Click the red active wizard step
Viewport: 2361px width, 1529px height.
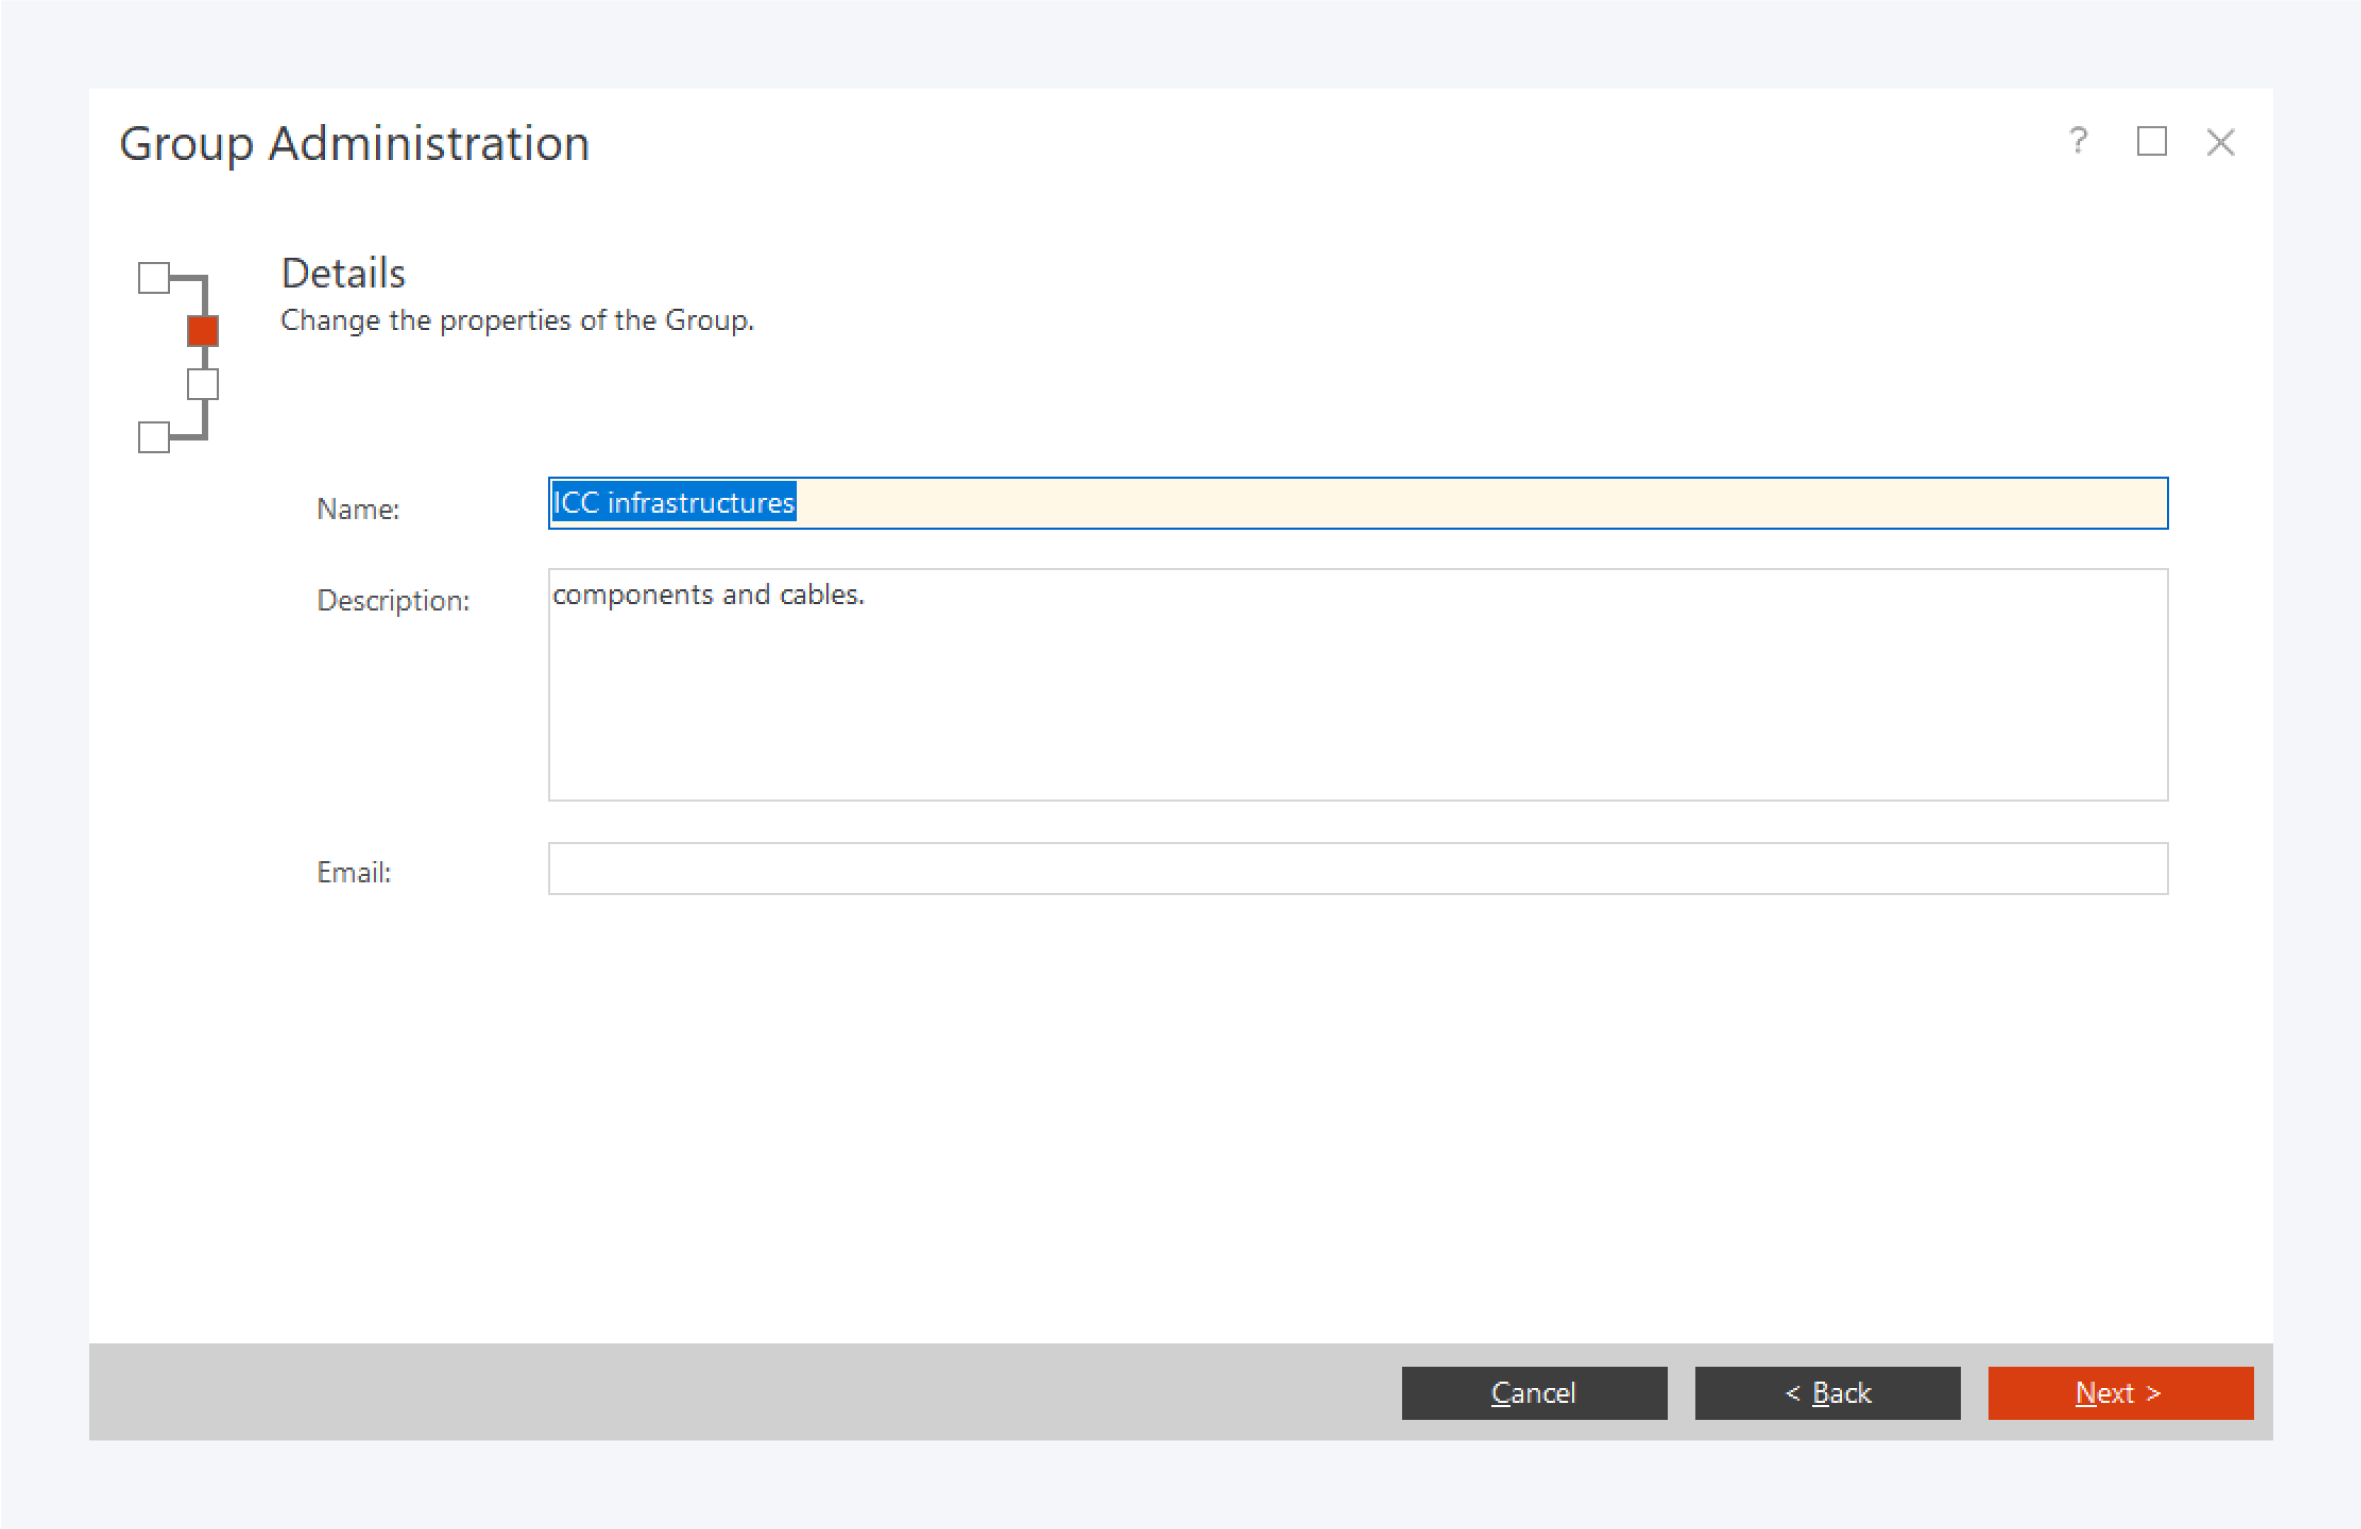[203, 331]
